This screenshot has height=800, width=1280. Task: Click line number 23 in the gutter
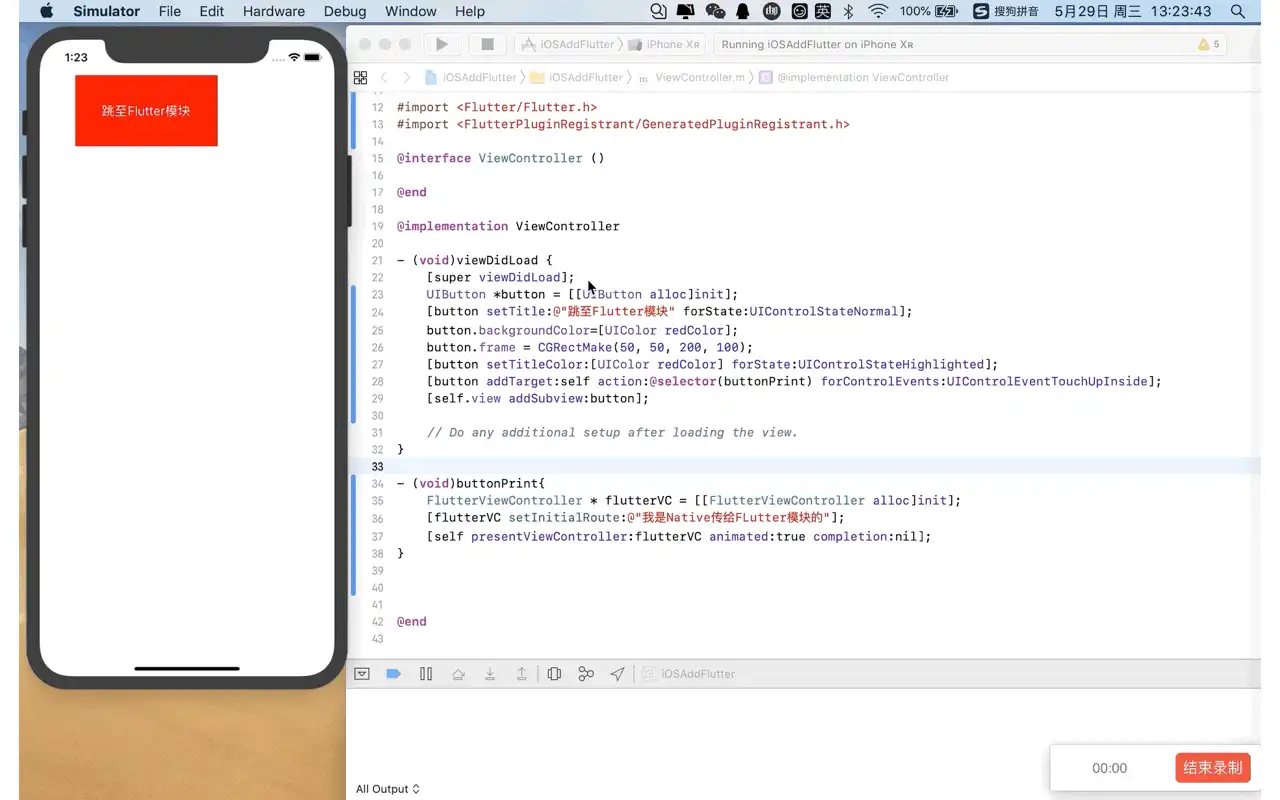pos(377,295)
